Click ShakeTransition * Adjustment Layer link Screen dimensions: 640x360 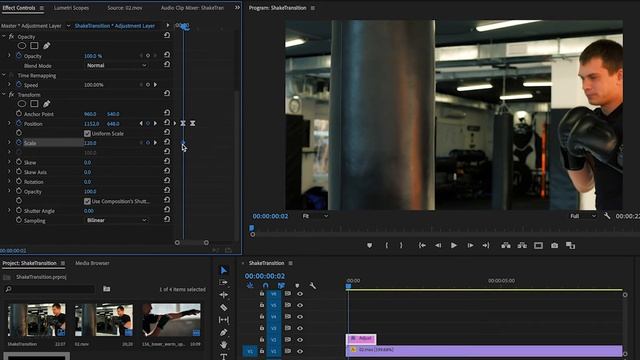[115, 26]
